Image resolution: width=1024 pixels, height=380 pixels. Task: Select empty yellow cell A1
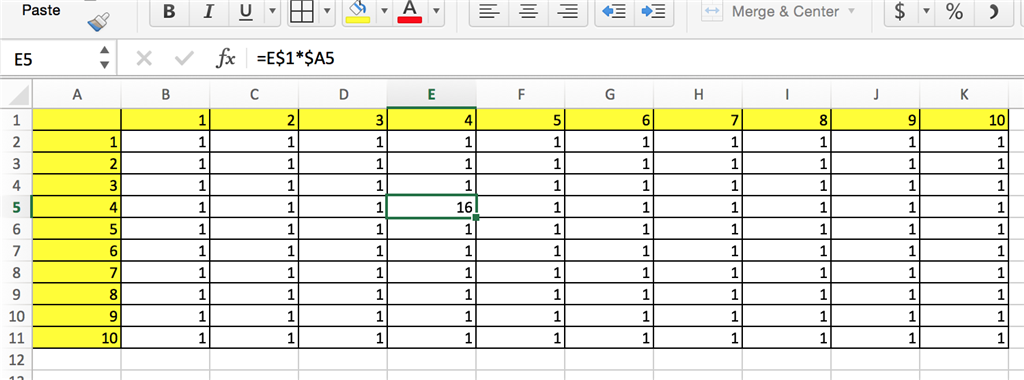[77, 119]
